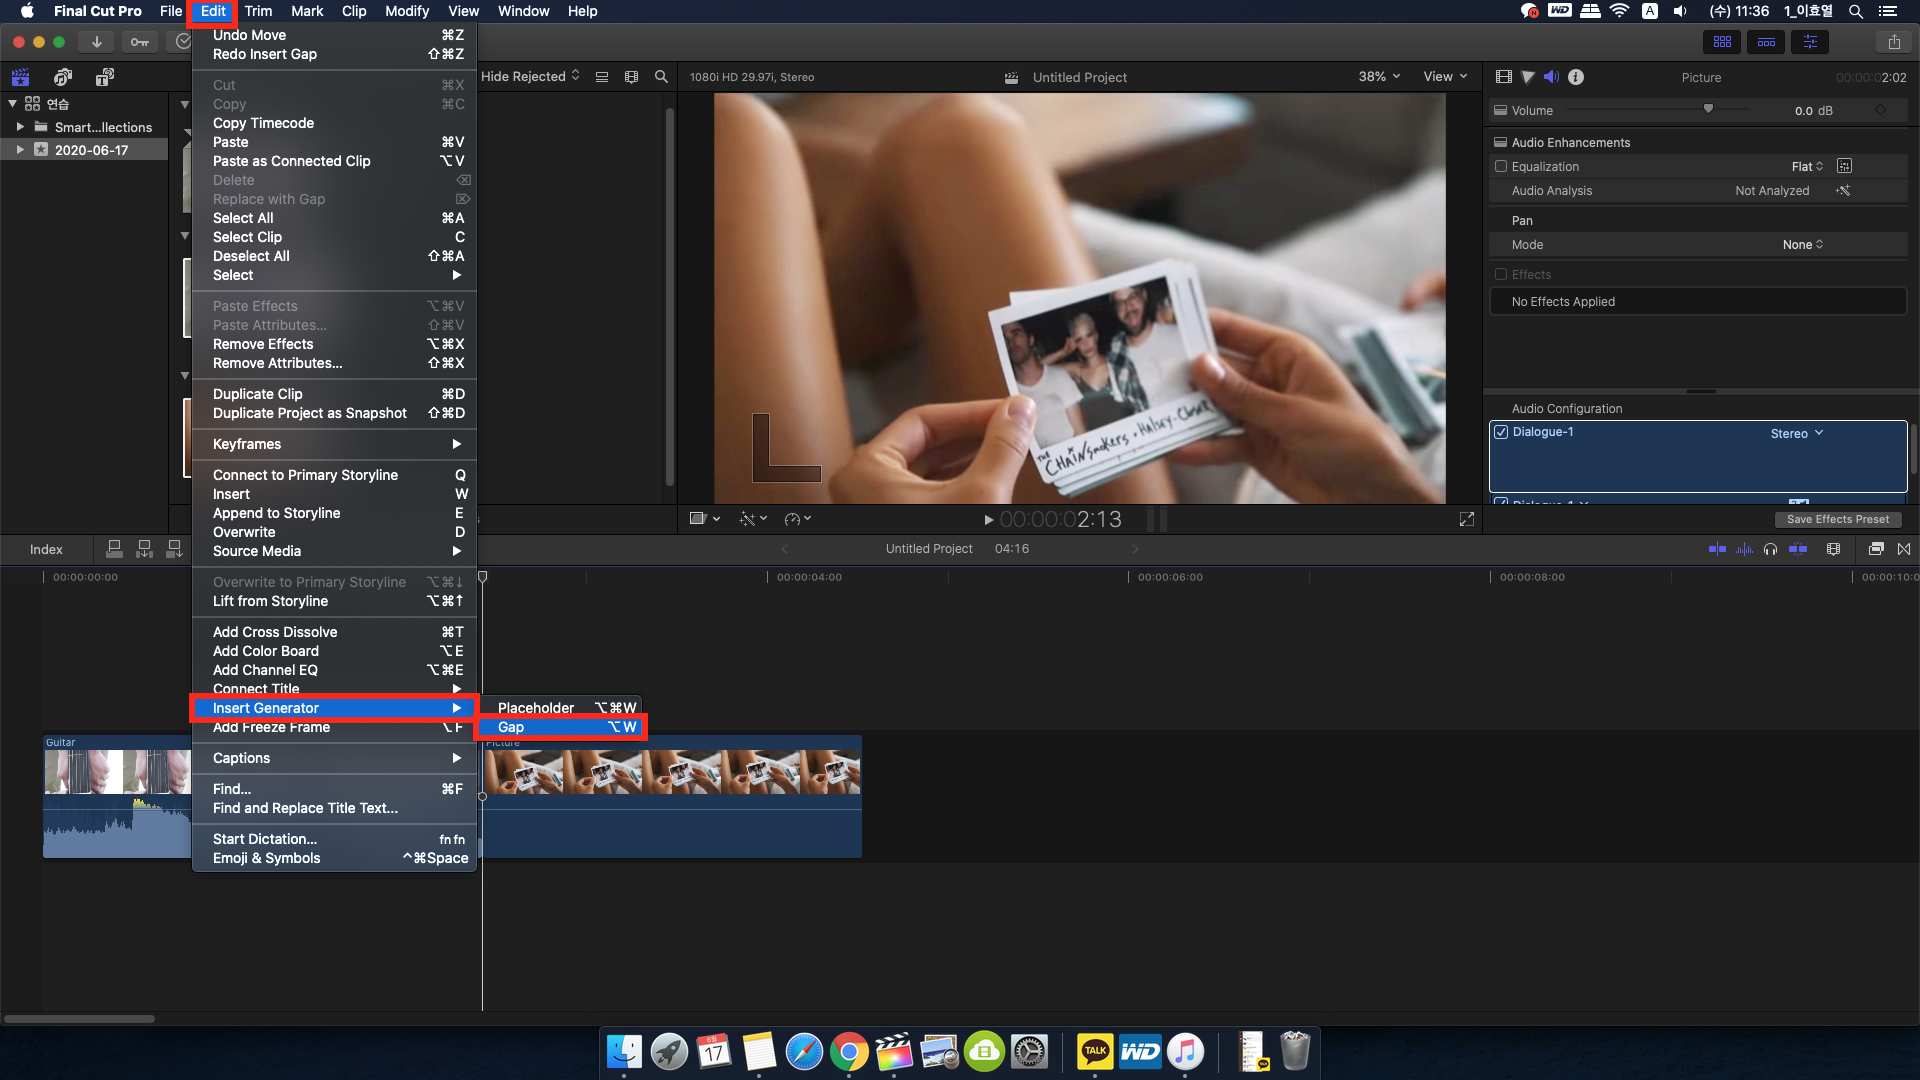Add a volume keyframe diamond
This screenshot has height=1080, width=1920.
point(1880,110)
